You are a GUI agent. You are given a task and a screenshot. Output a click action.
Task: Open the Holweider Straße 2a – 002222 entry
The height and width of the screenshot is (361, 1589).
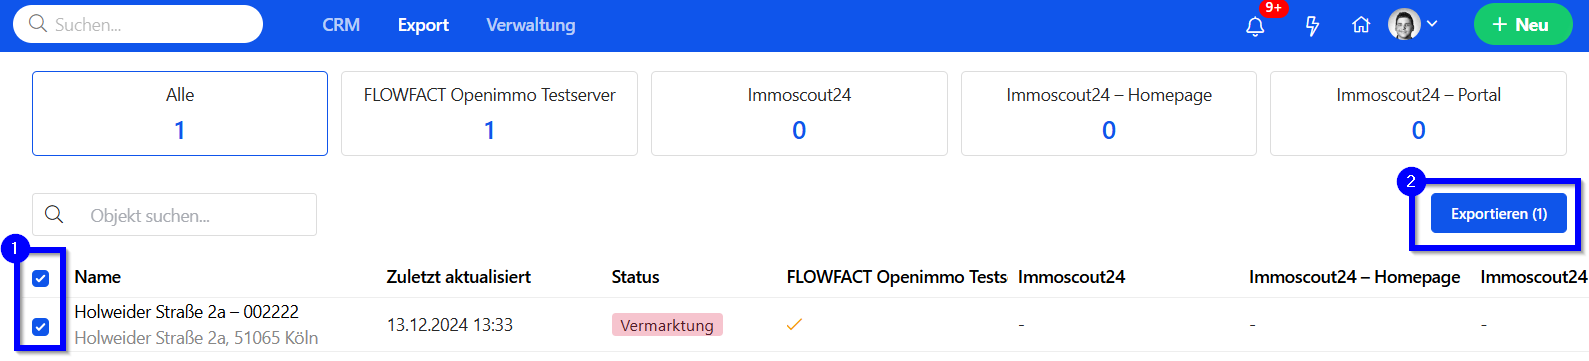[x=186, y=312]
